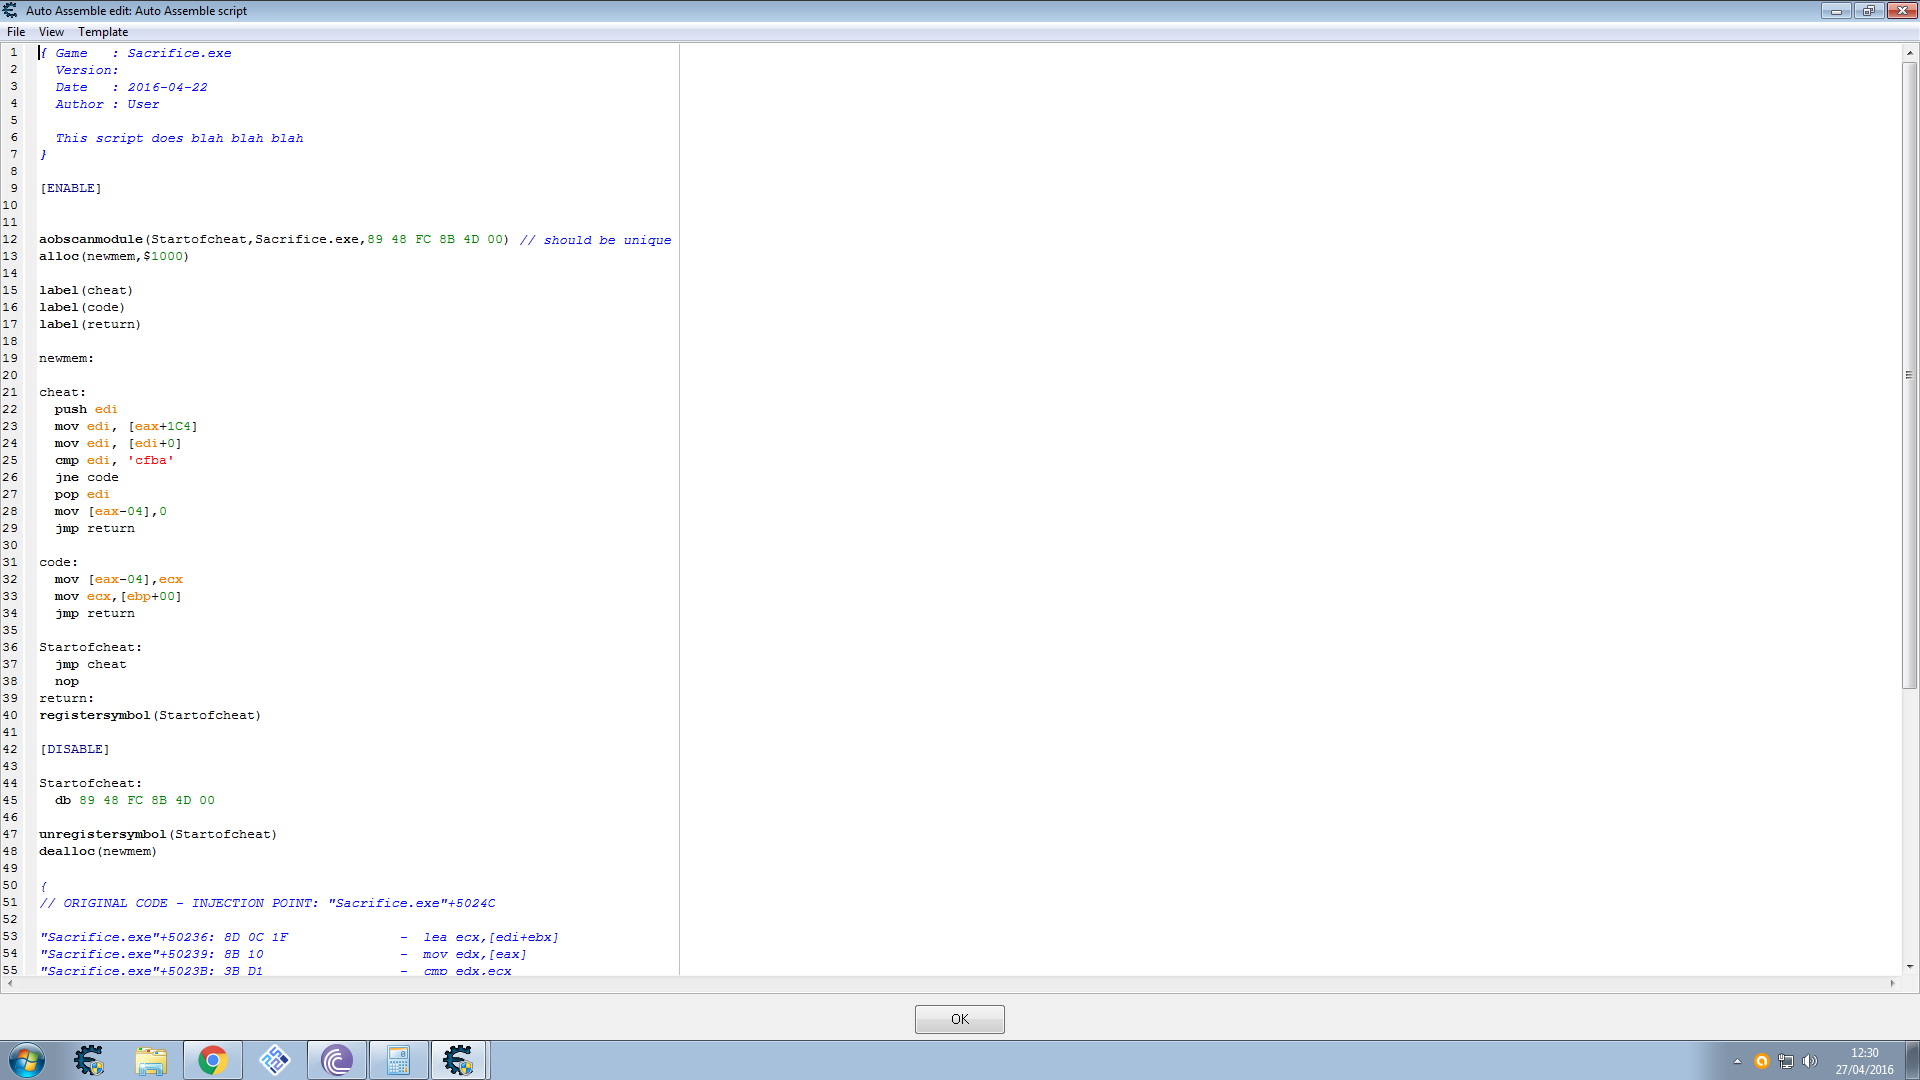Click the Cheat Engine gear icon in title bar
The width and height of the screenshot is (1920, 1080).
point(10,10)
